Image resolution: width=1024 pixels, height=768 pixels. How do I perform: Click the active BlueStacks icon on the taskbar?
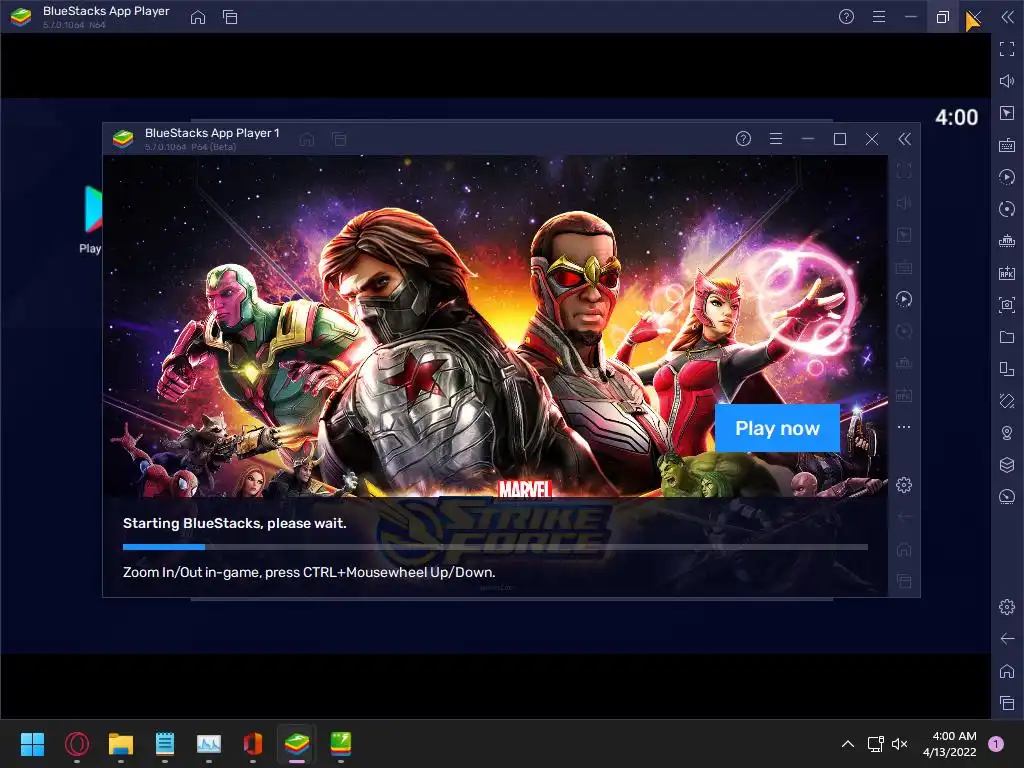[x=296, y=744]
